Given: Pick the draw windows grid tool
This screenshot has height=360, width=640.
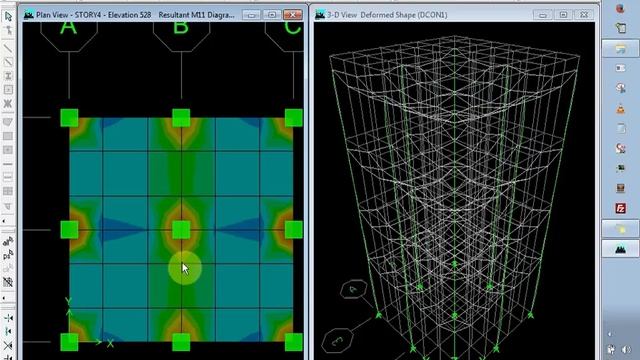Looking at the screenshot, I should point(8,191).
